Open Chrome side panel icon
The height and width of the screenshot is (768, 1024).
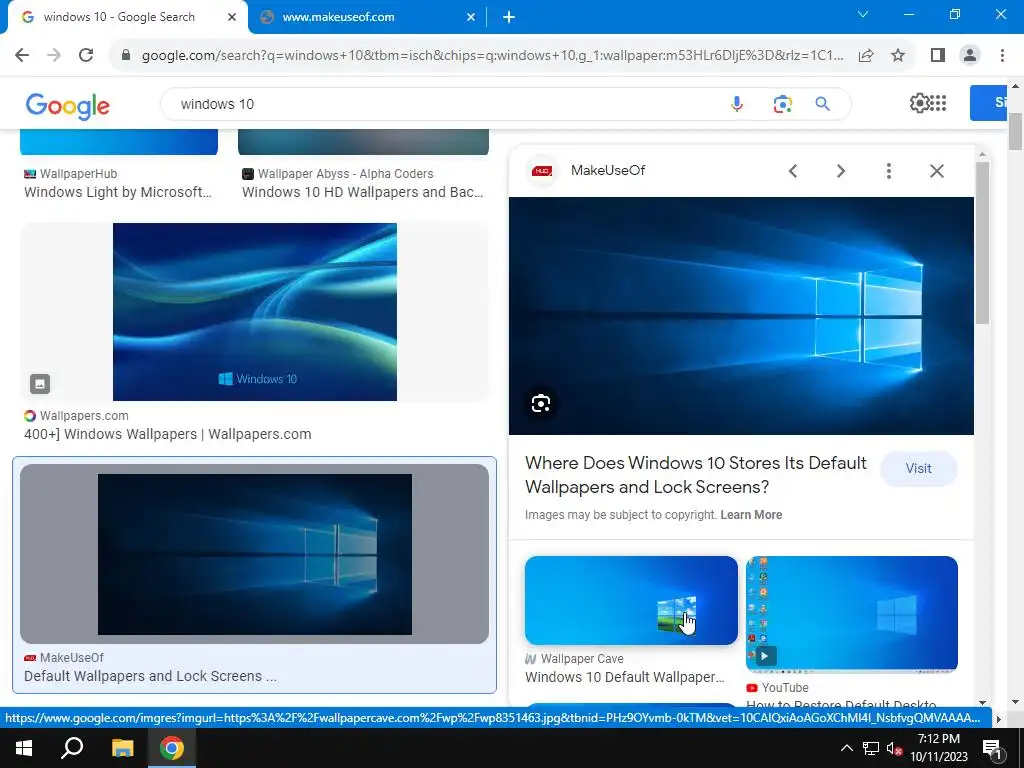pos(938,56)
